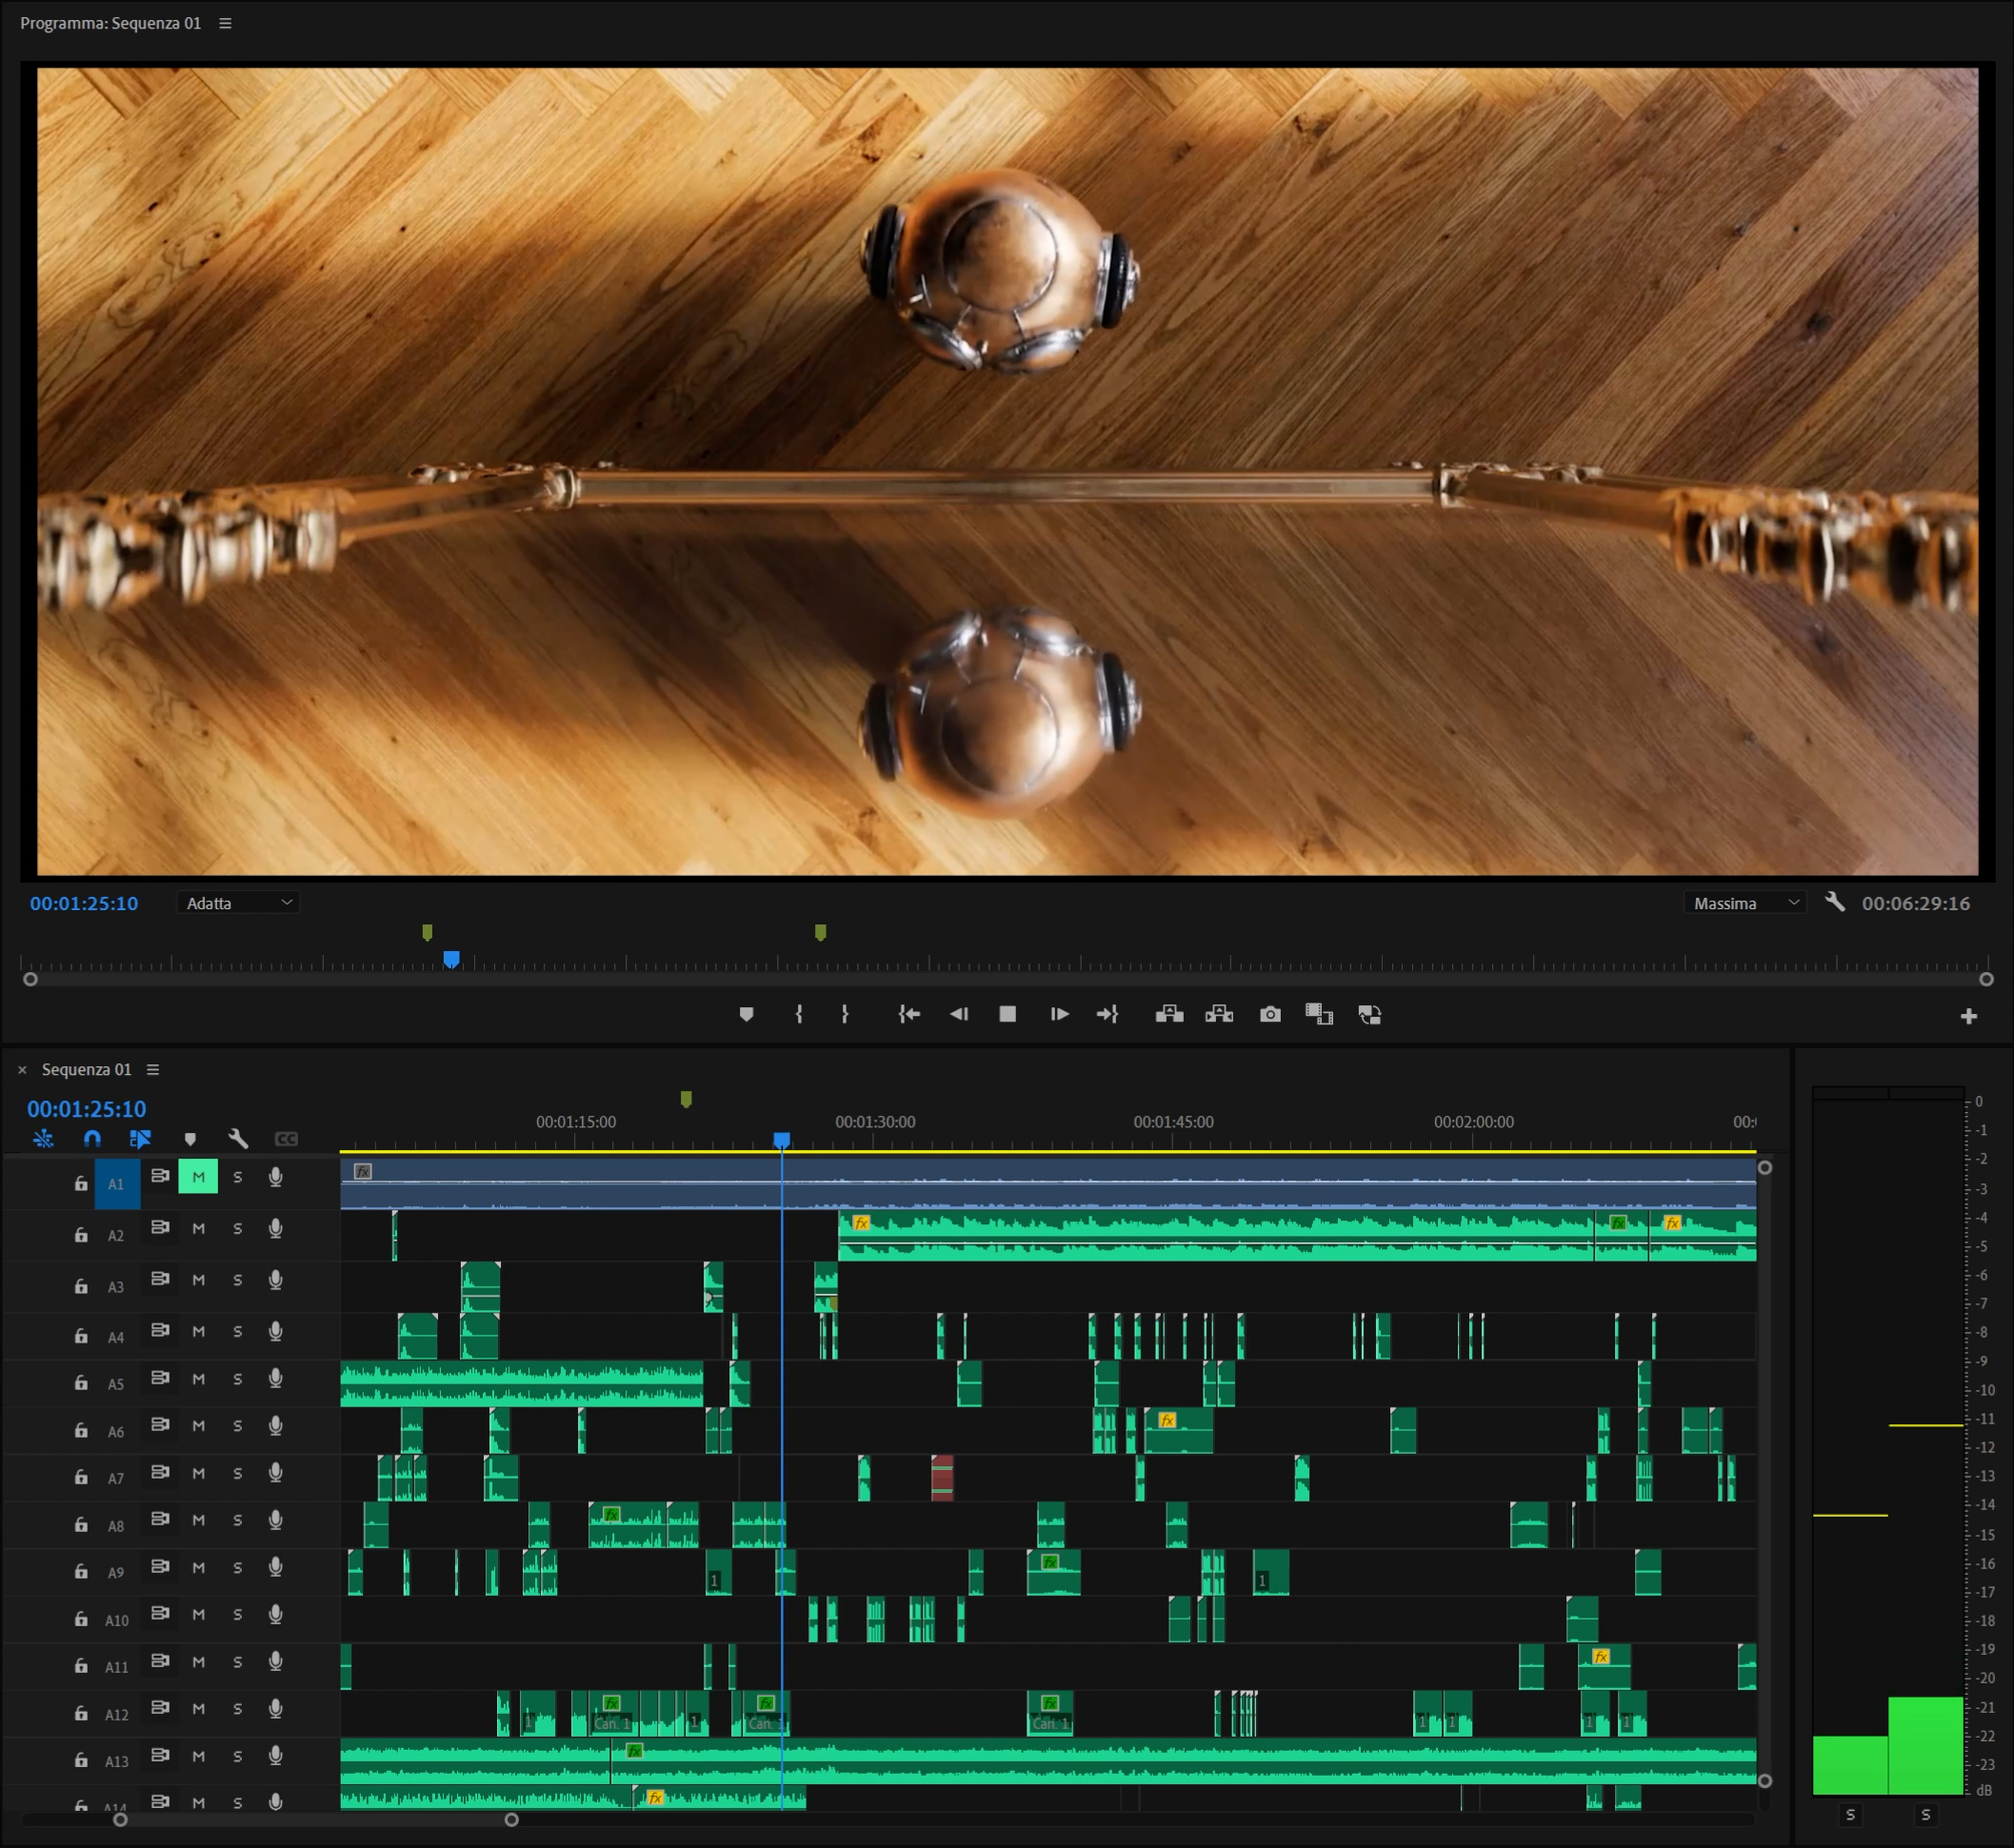Click the Extract button in monitor controls

(1219, 1014)
